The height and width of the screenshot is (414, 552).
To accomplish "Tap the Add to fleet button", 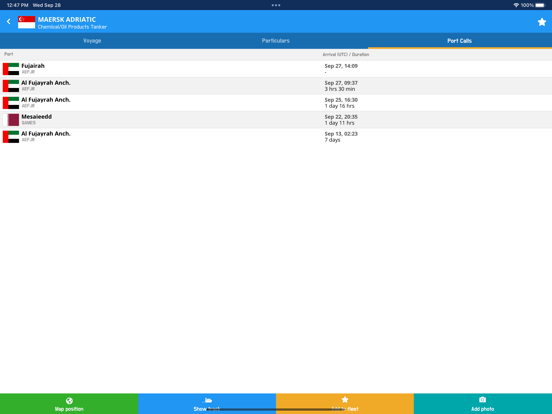I will click(x=345, y=404).
